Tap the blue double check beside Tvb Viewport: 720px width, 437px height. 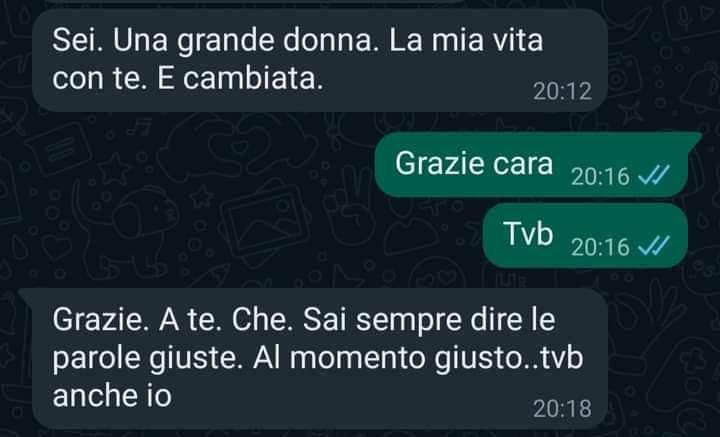[x=654, y=246]
